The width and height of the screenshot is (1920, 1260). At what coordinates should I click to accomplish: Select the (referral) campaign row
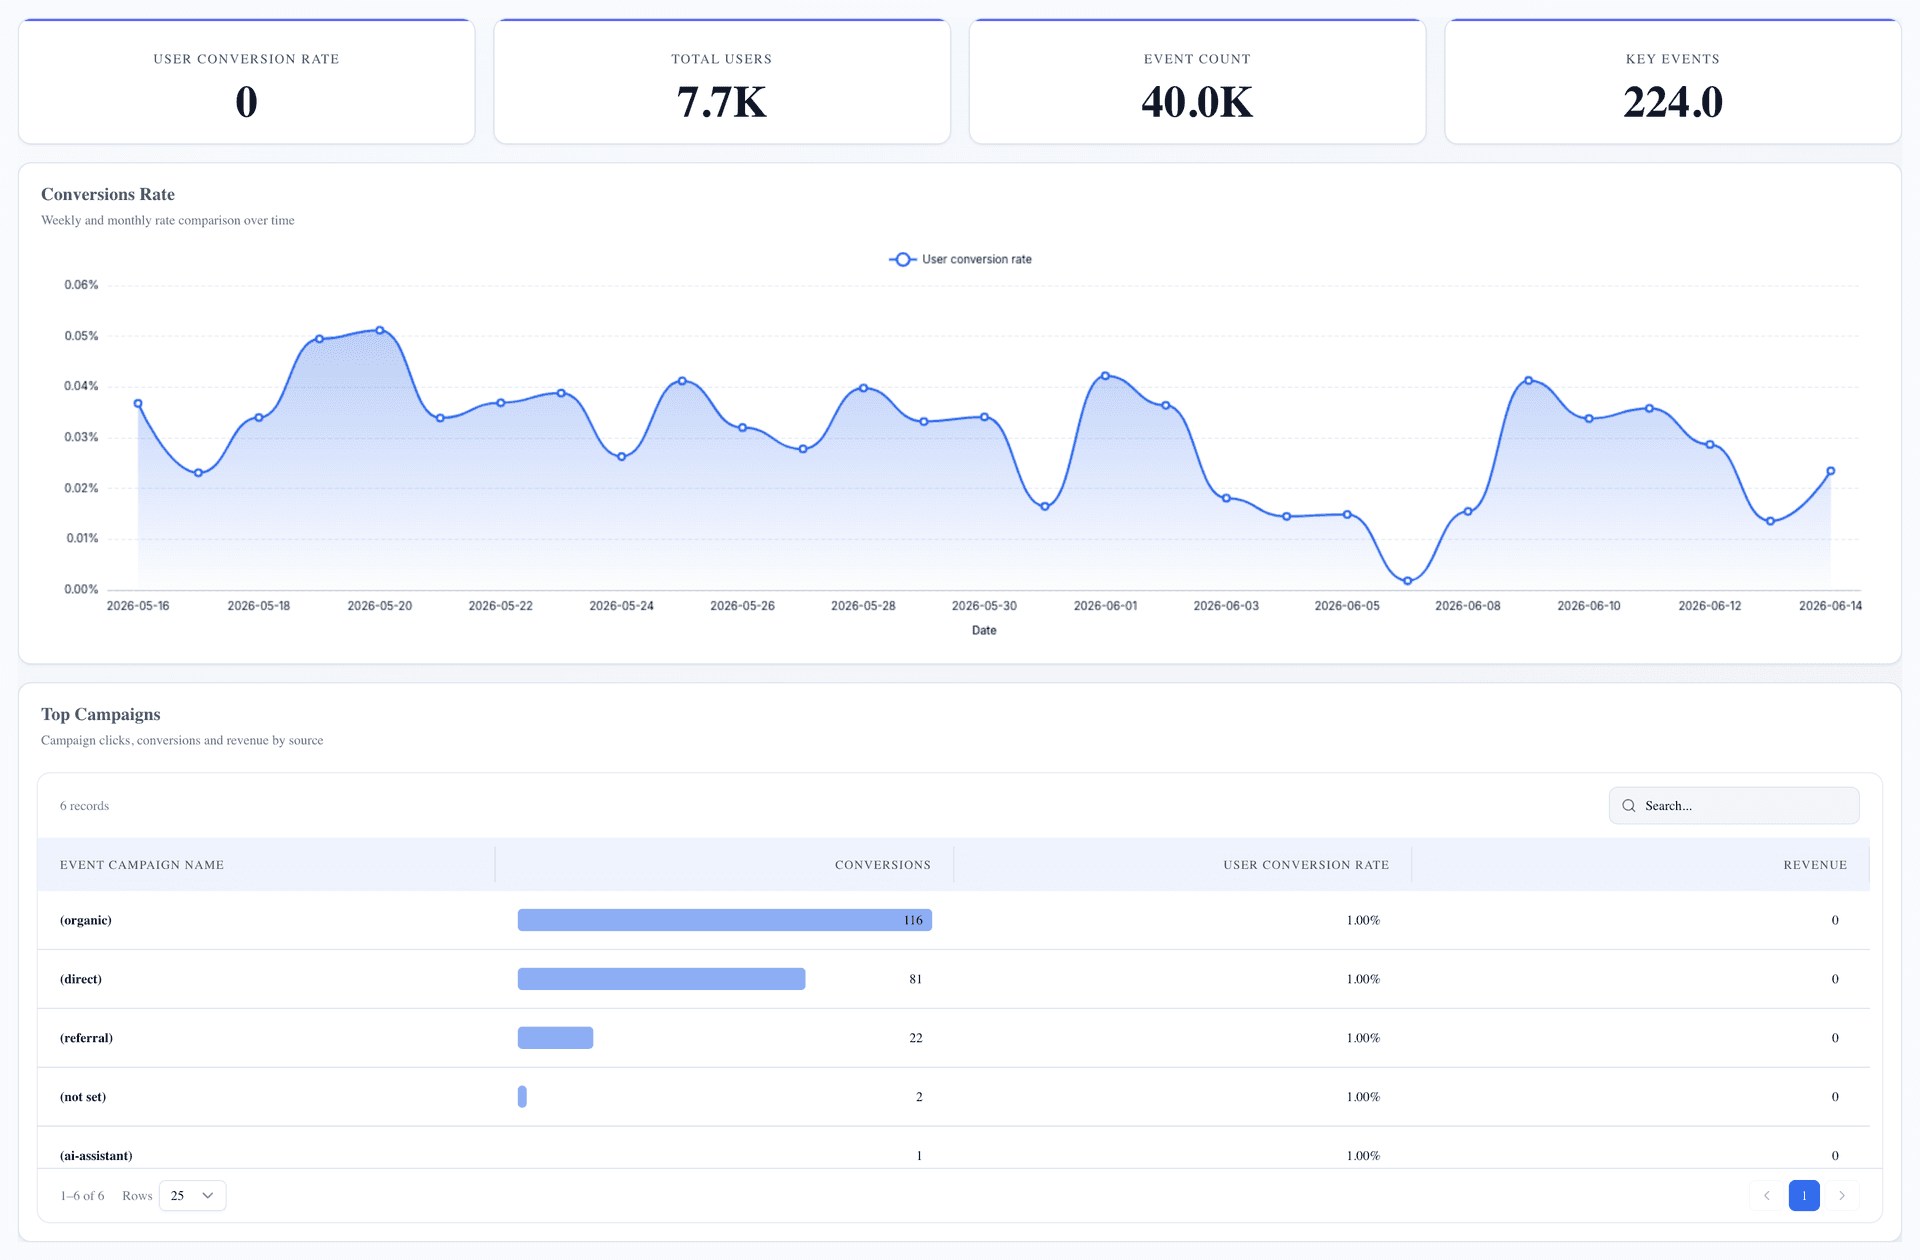pyautogui.click(x=953, y=1038)
